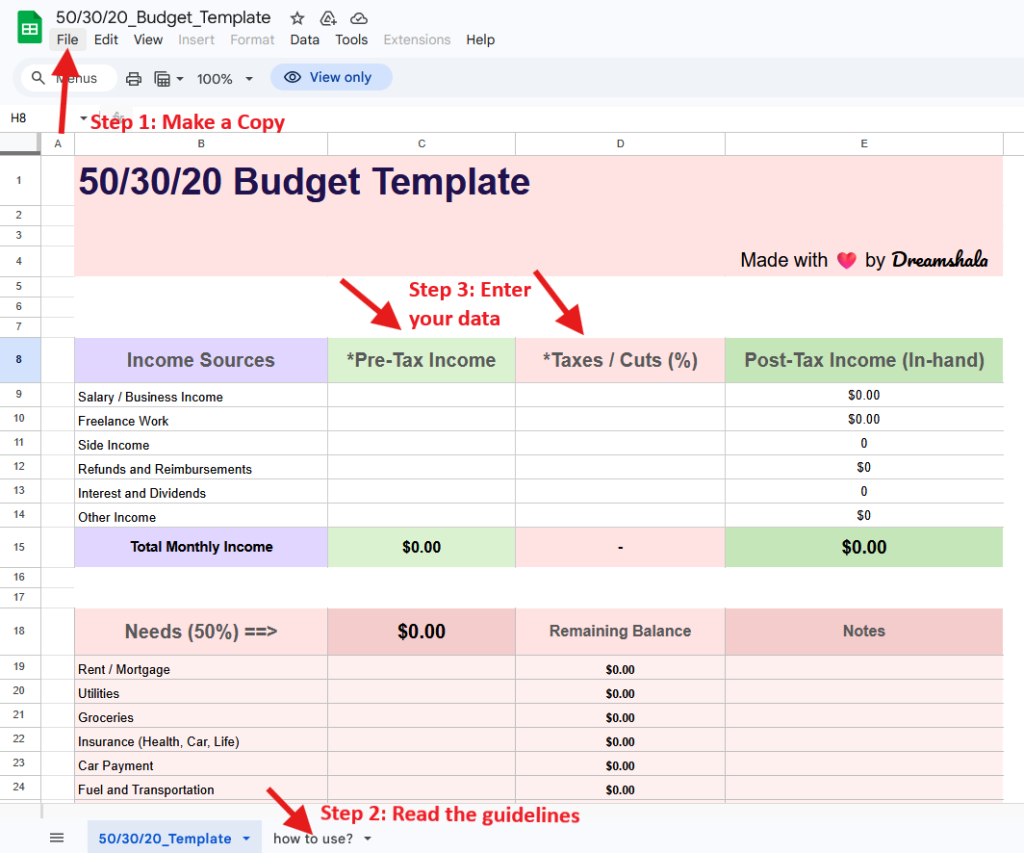Click the Fuel and Transportation cell
The width and height of the screenshot is (1024, 853).
(201, 789)
